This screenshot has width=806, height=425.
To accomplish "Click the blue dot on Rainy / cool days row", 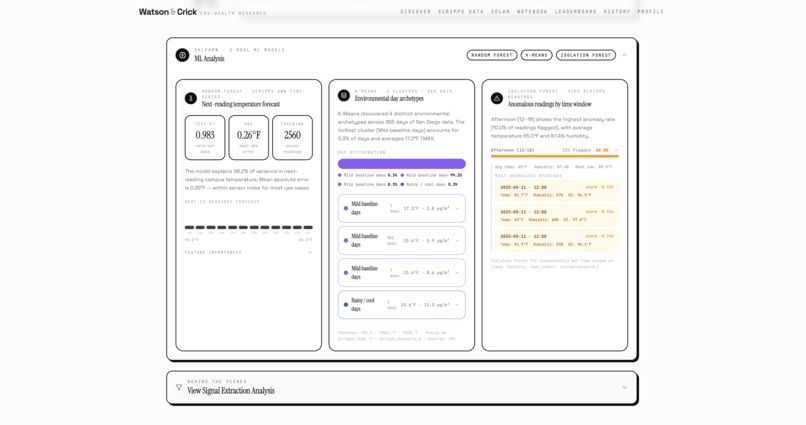I will point(345,305).
